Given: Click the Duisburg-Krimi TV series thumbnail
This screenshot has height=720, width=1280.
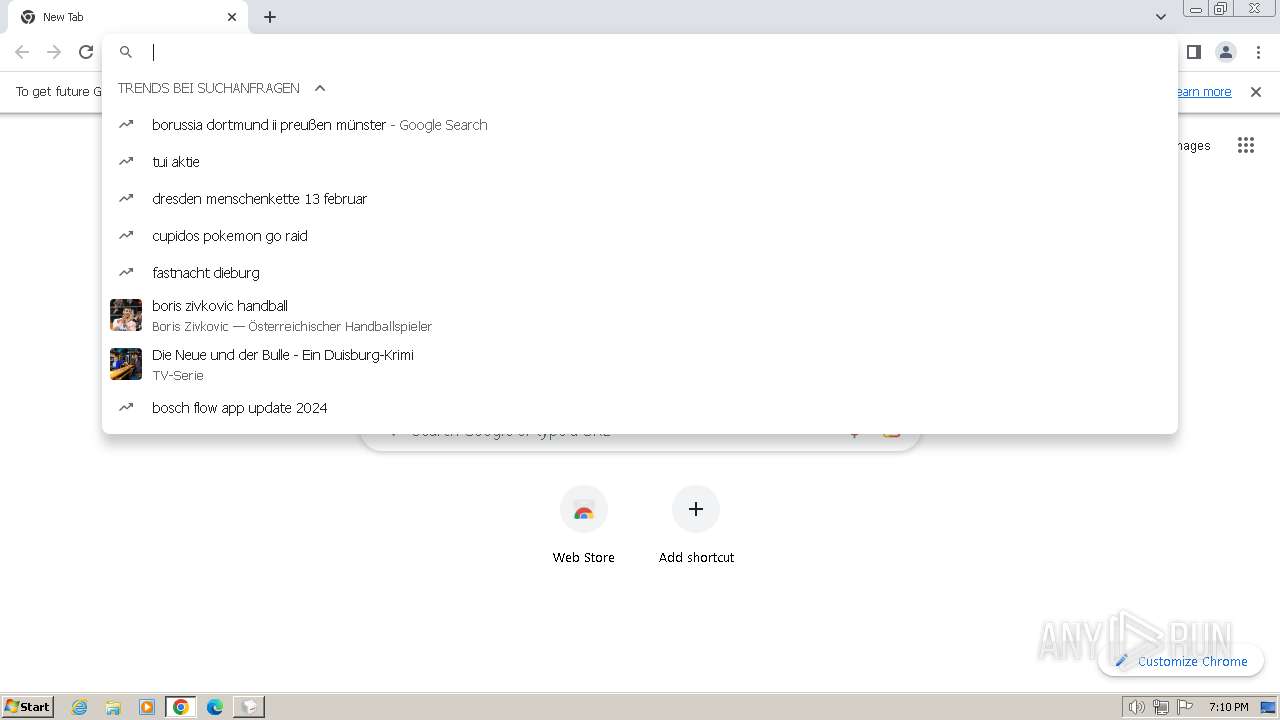Looking at the screenshot, I should (126, 364).
